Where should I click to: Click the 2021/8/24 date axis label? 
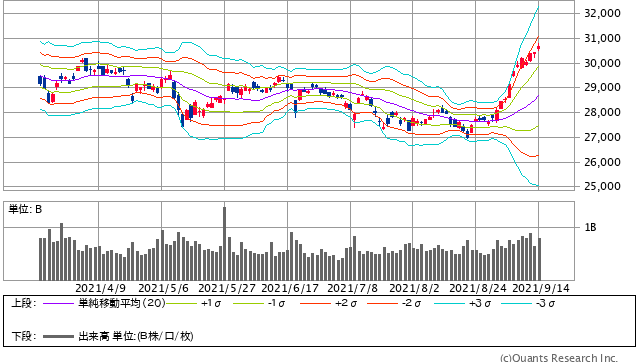tap(478, 288)
